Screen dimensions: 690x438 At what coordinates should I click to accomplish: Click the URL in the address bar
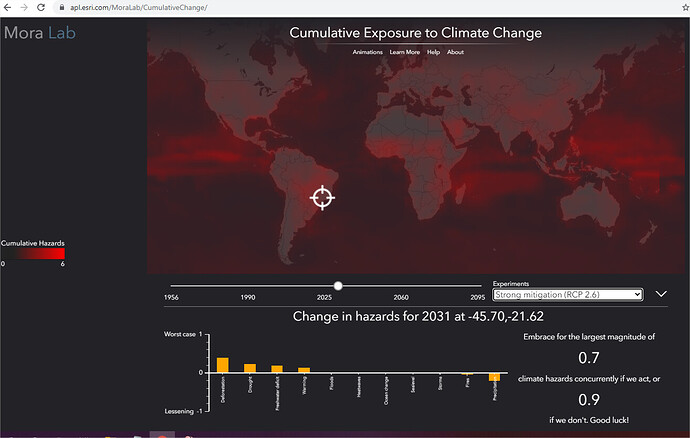point(139,7)
